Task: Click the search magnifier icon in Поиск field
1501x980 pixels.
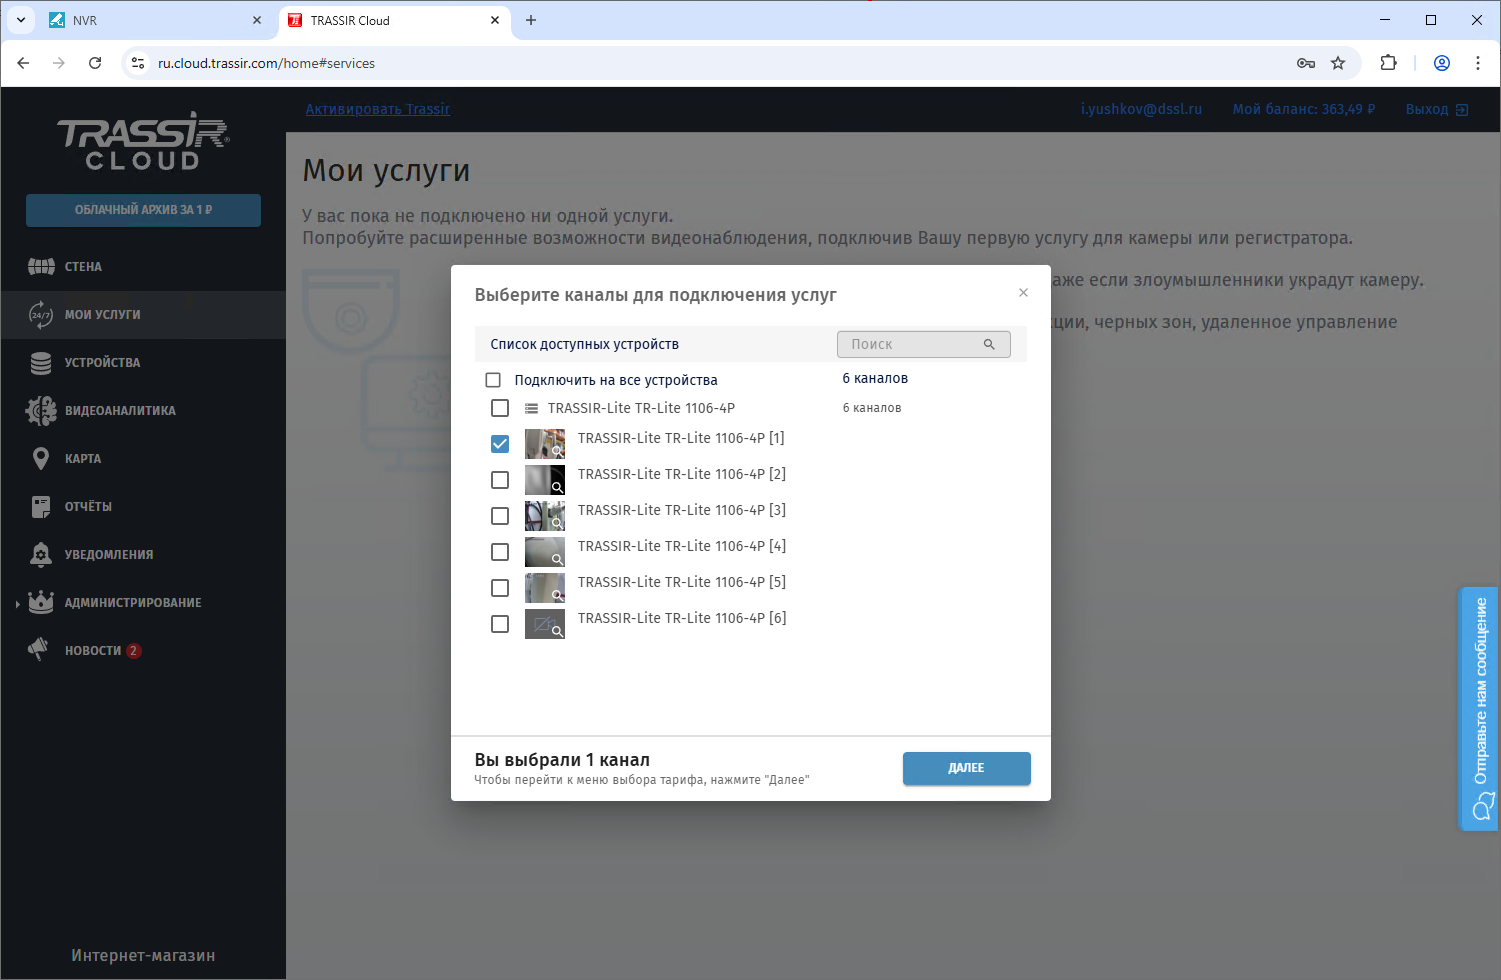Action: coord(989,344)
